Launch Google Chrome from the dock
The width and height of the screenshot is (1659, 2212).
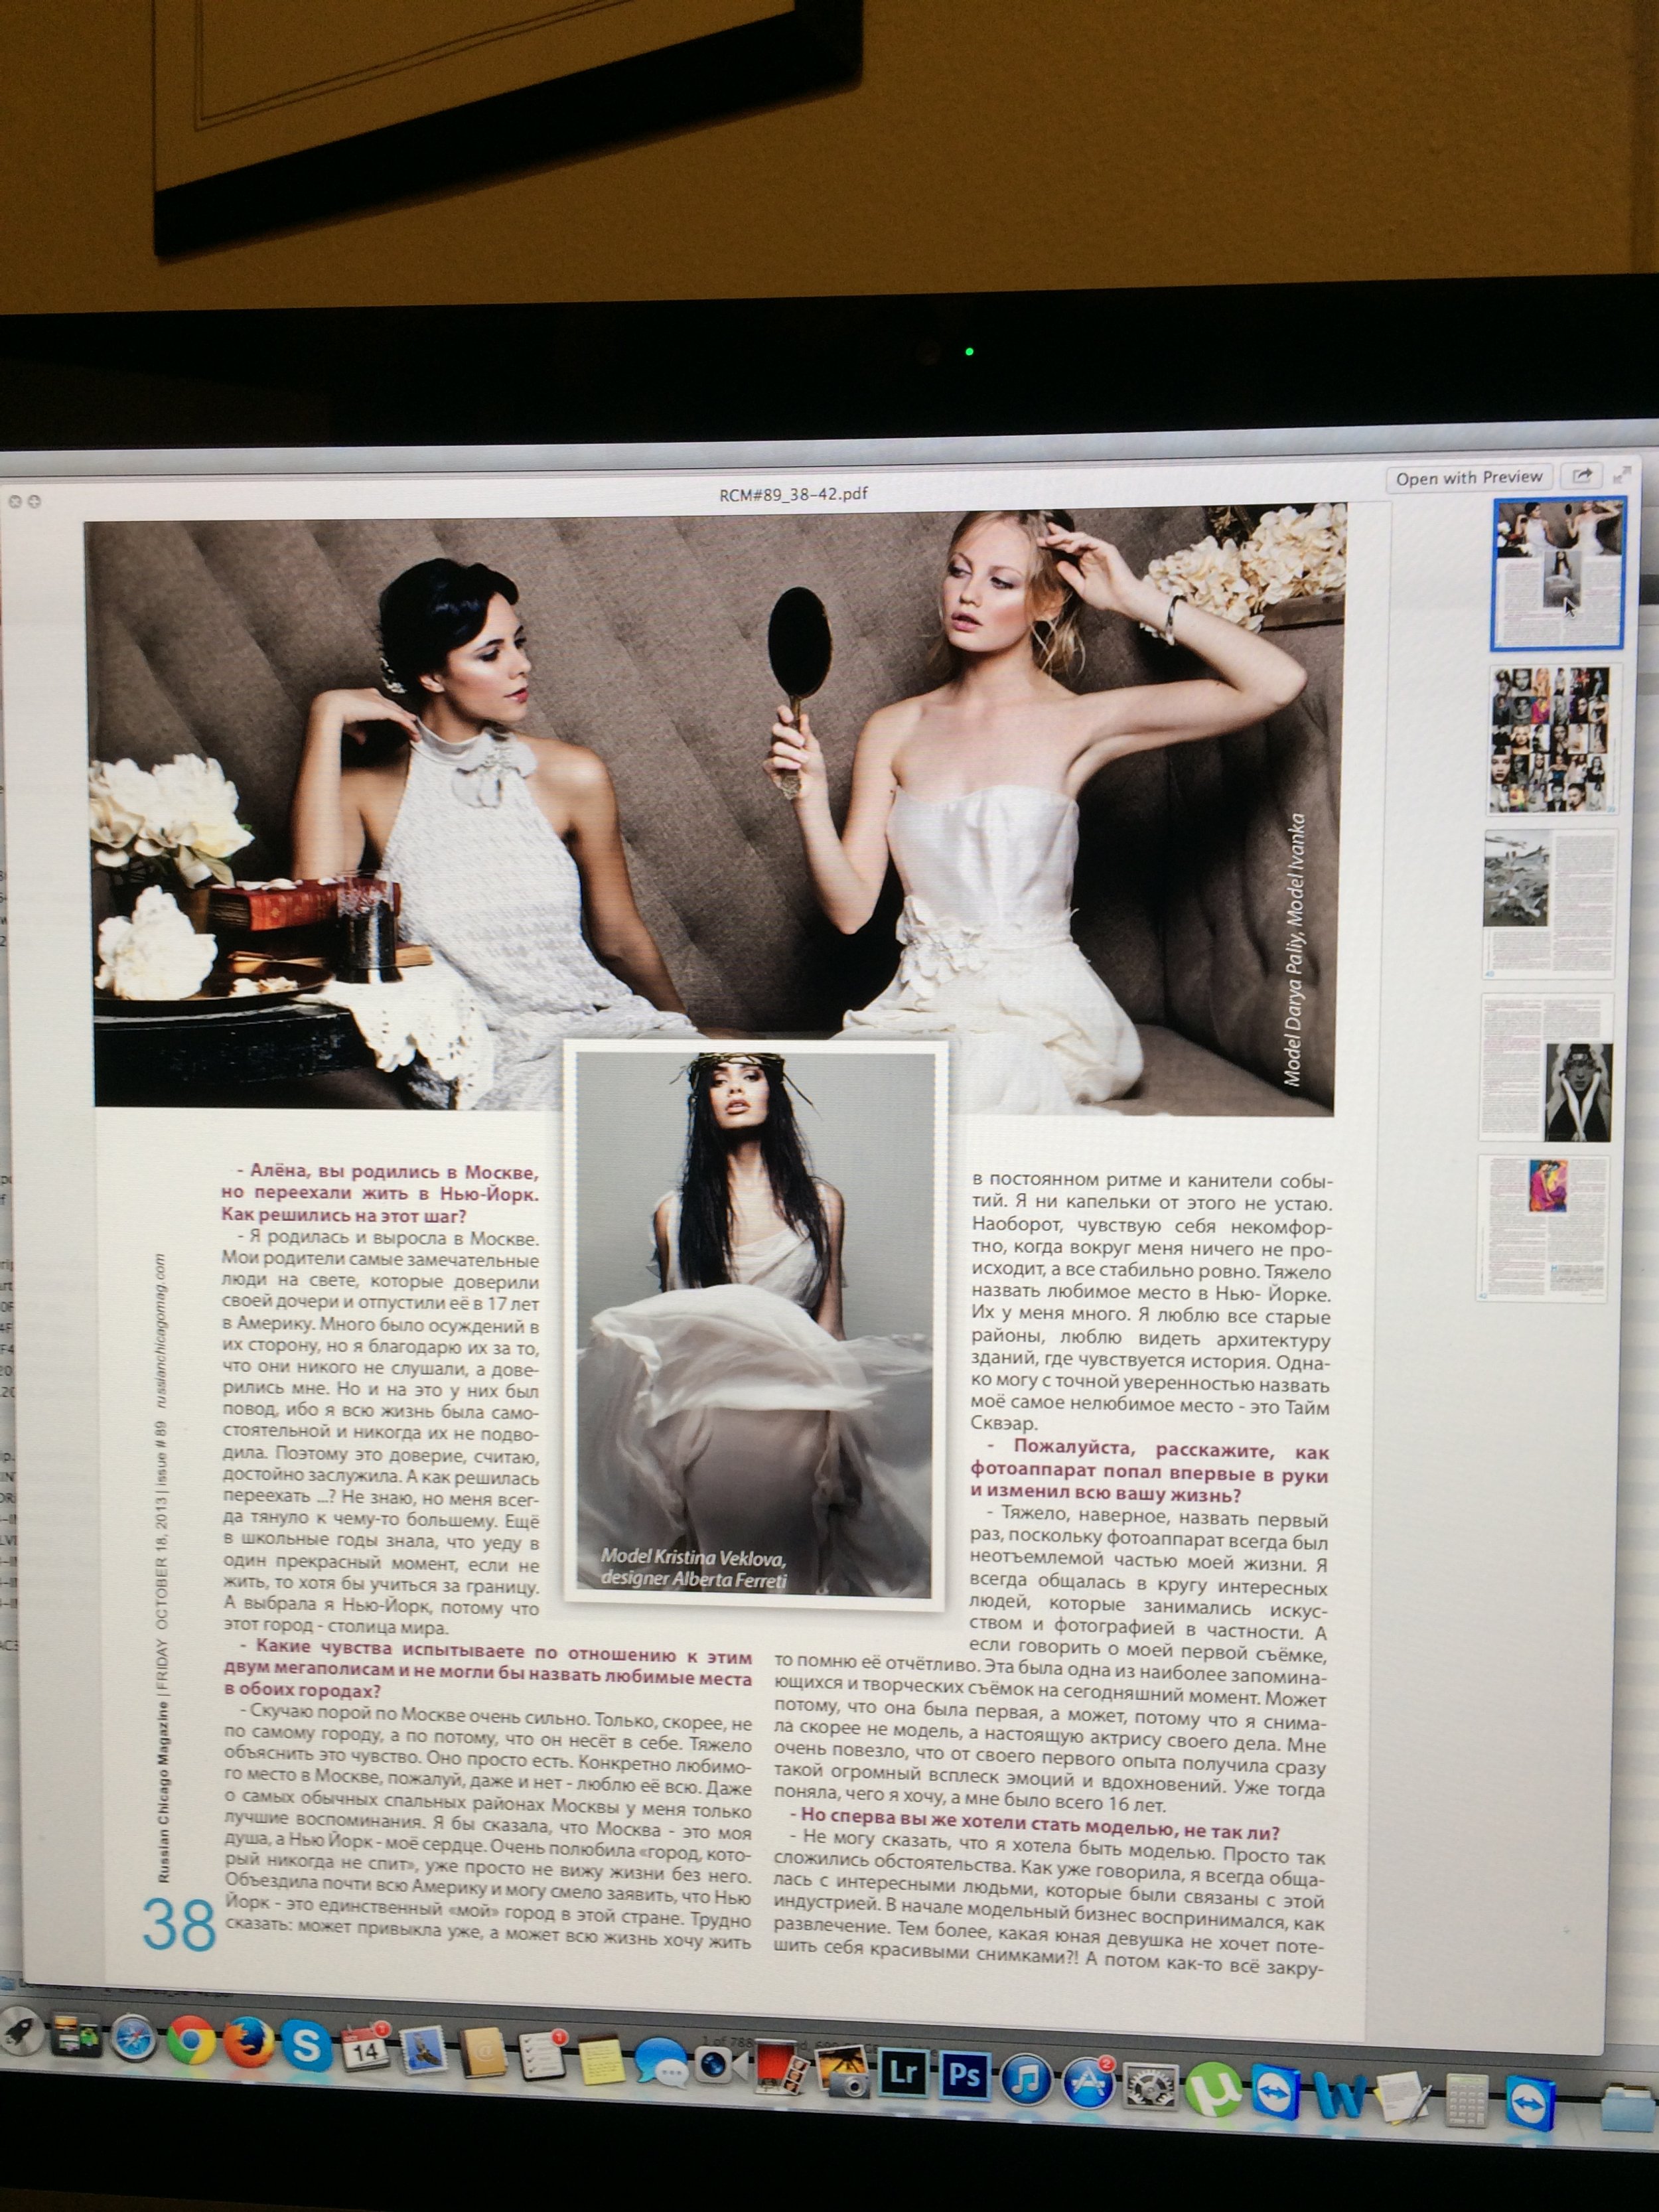pyautogui.click(x=191, y=2039)
